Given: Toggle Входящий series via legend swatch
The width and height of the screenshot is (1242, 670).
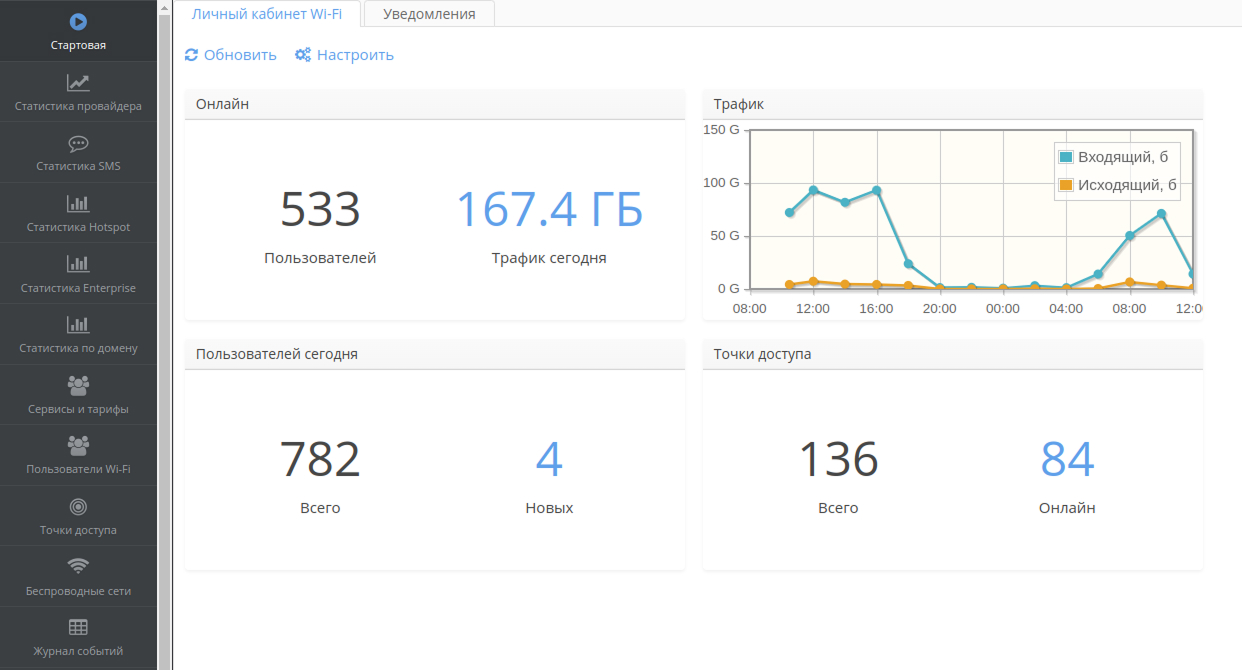Looking at the screenshot, I should pyautogui.click(x=1066, y=157).
